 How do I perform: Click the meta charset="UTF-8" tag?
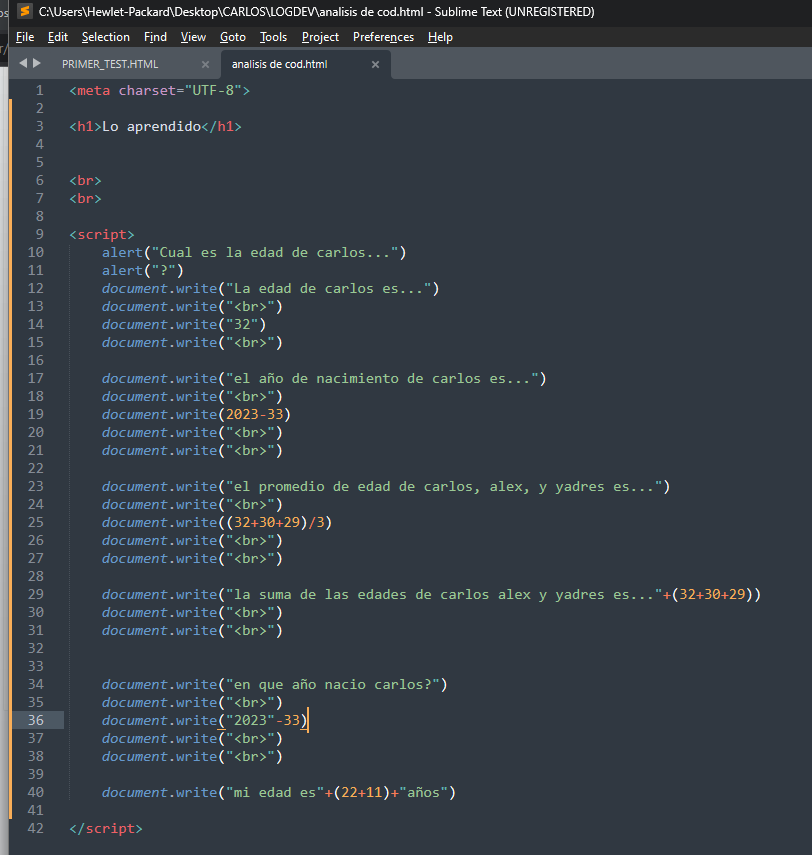click(160, 91)
